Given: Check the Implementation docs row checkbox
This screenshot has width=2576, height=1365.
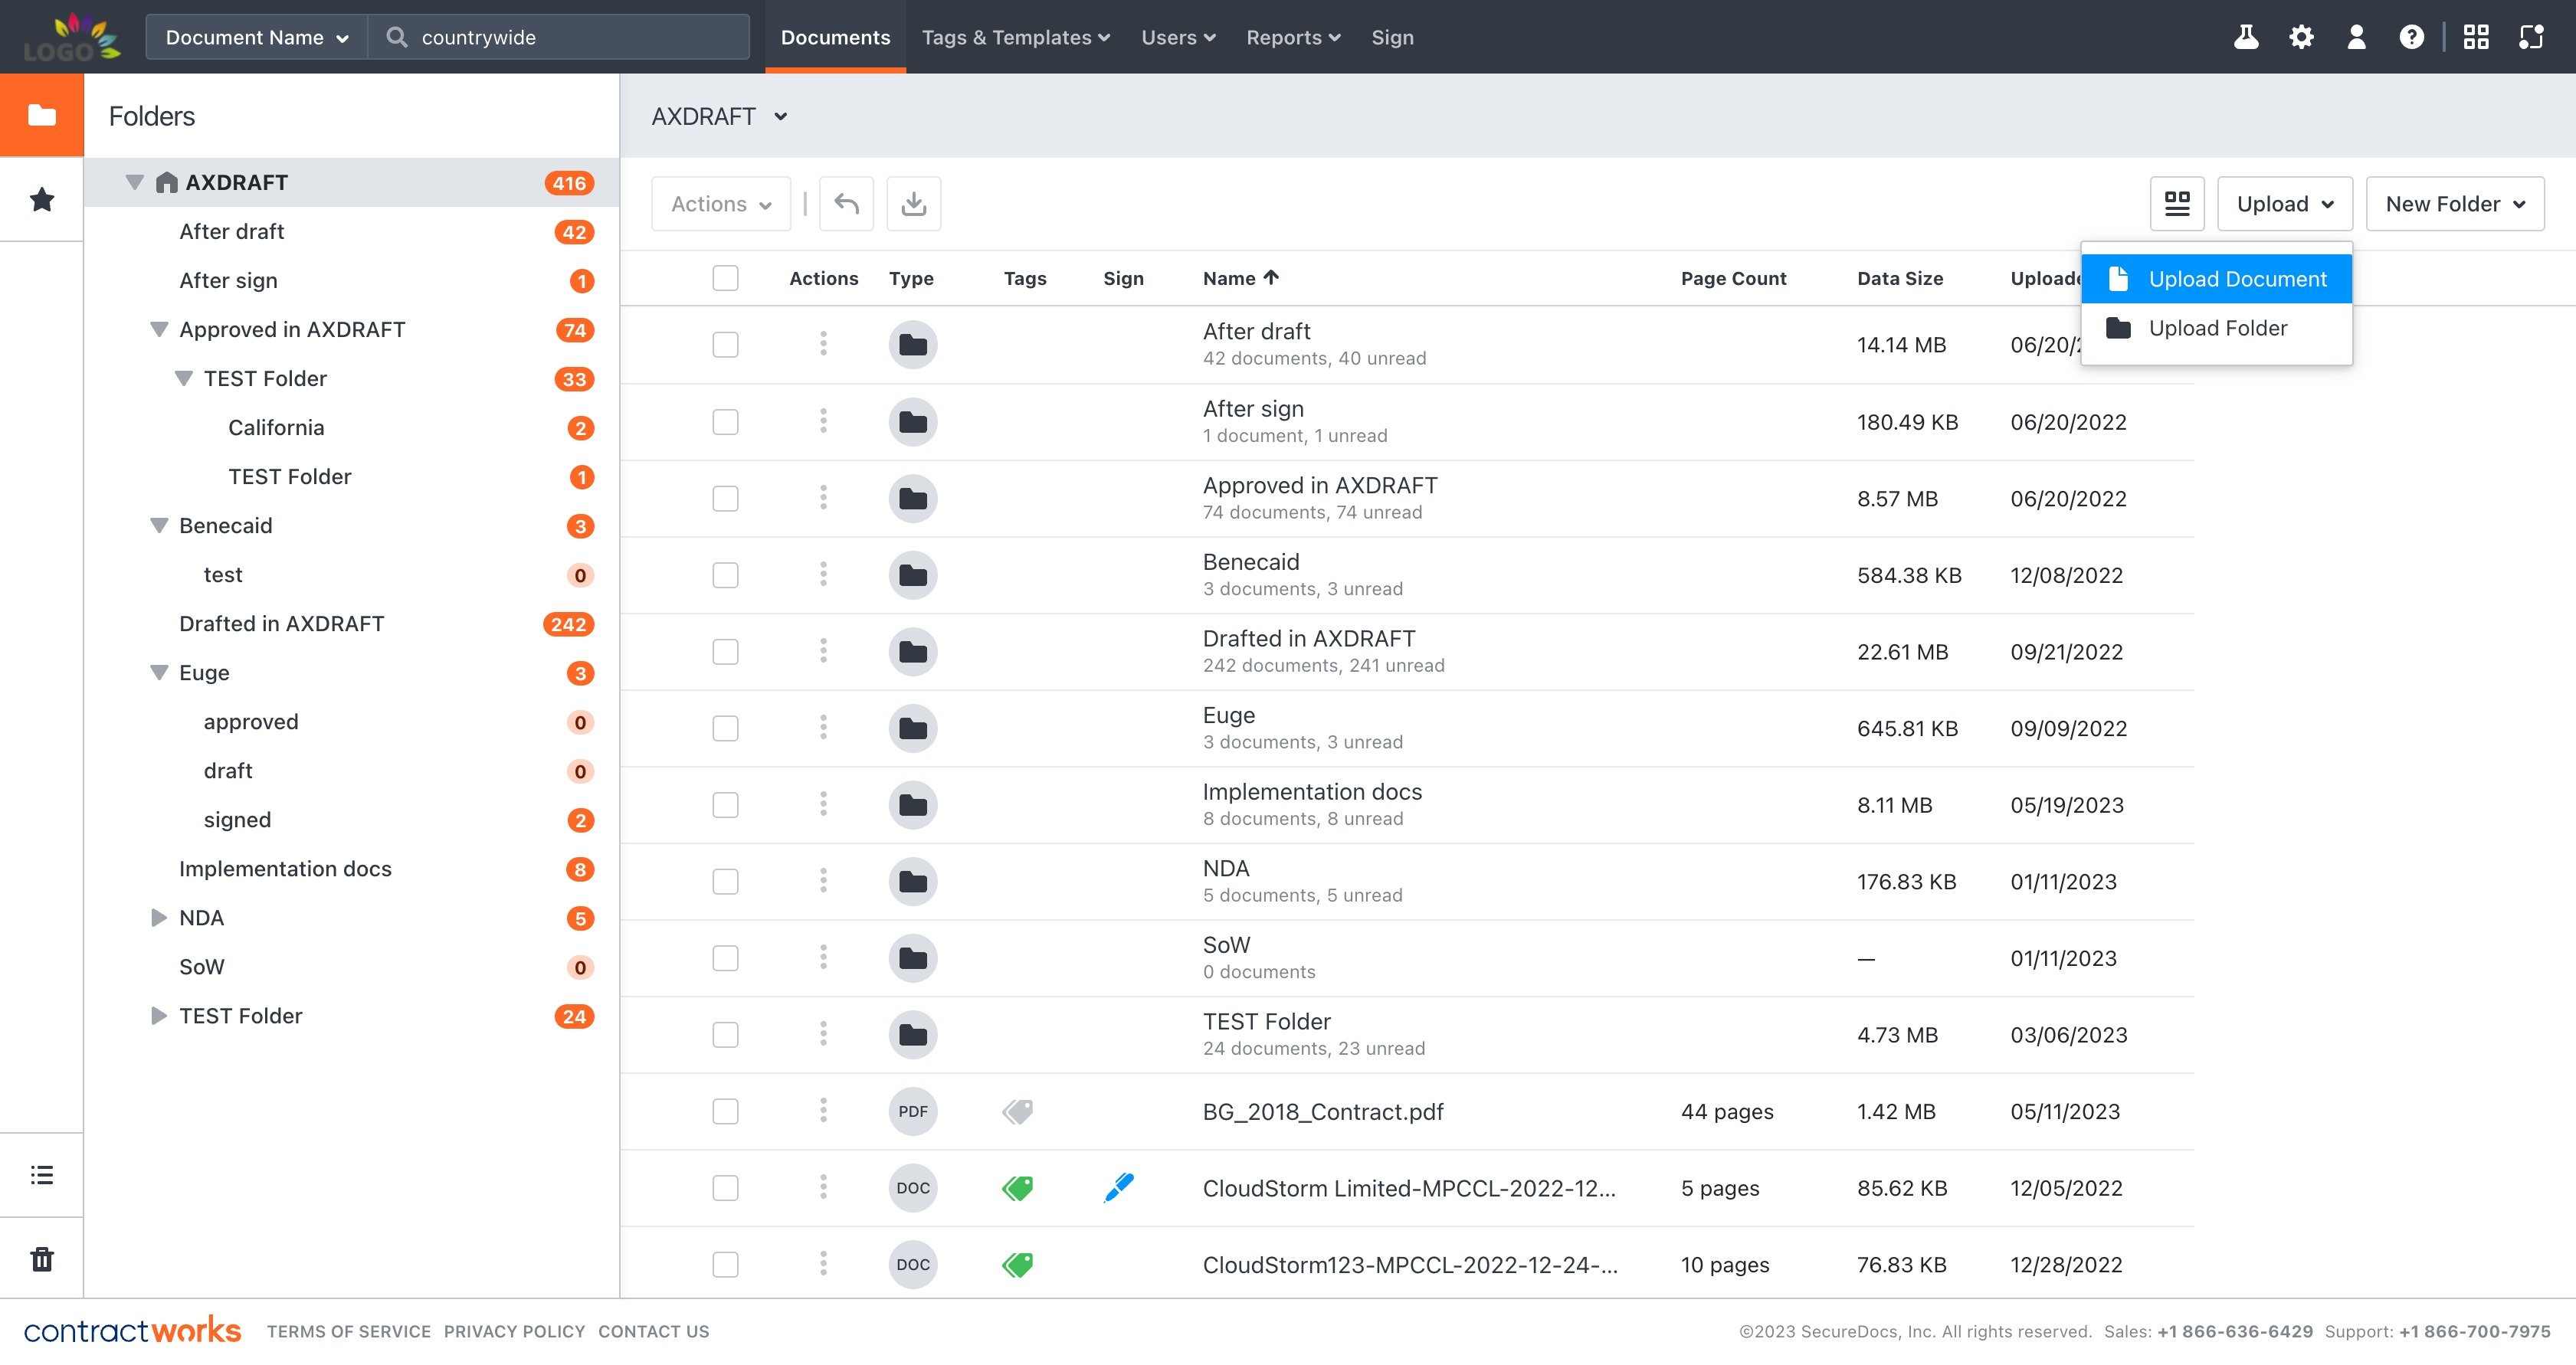Looking at the screenshot, I should click(725, 805).
